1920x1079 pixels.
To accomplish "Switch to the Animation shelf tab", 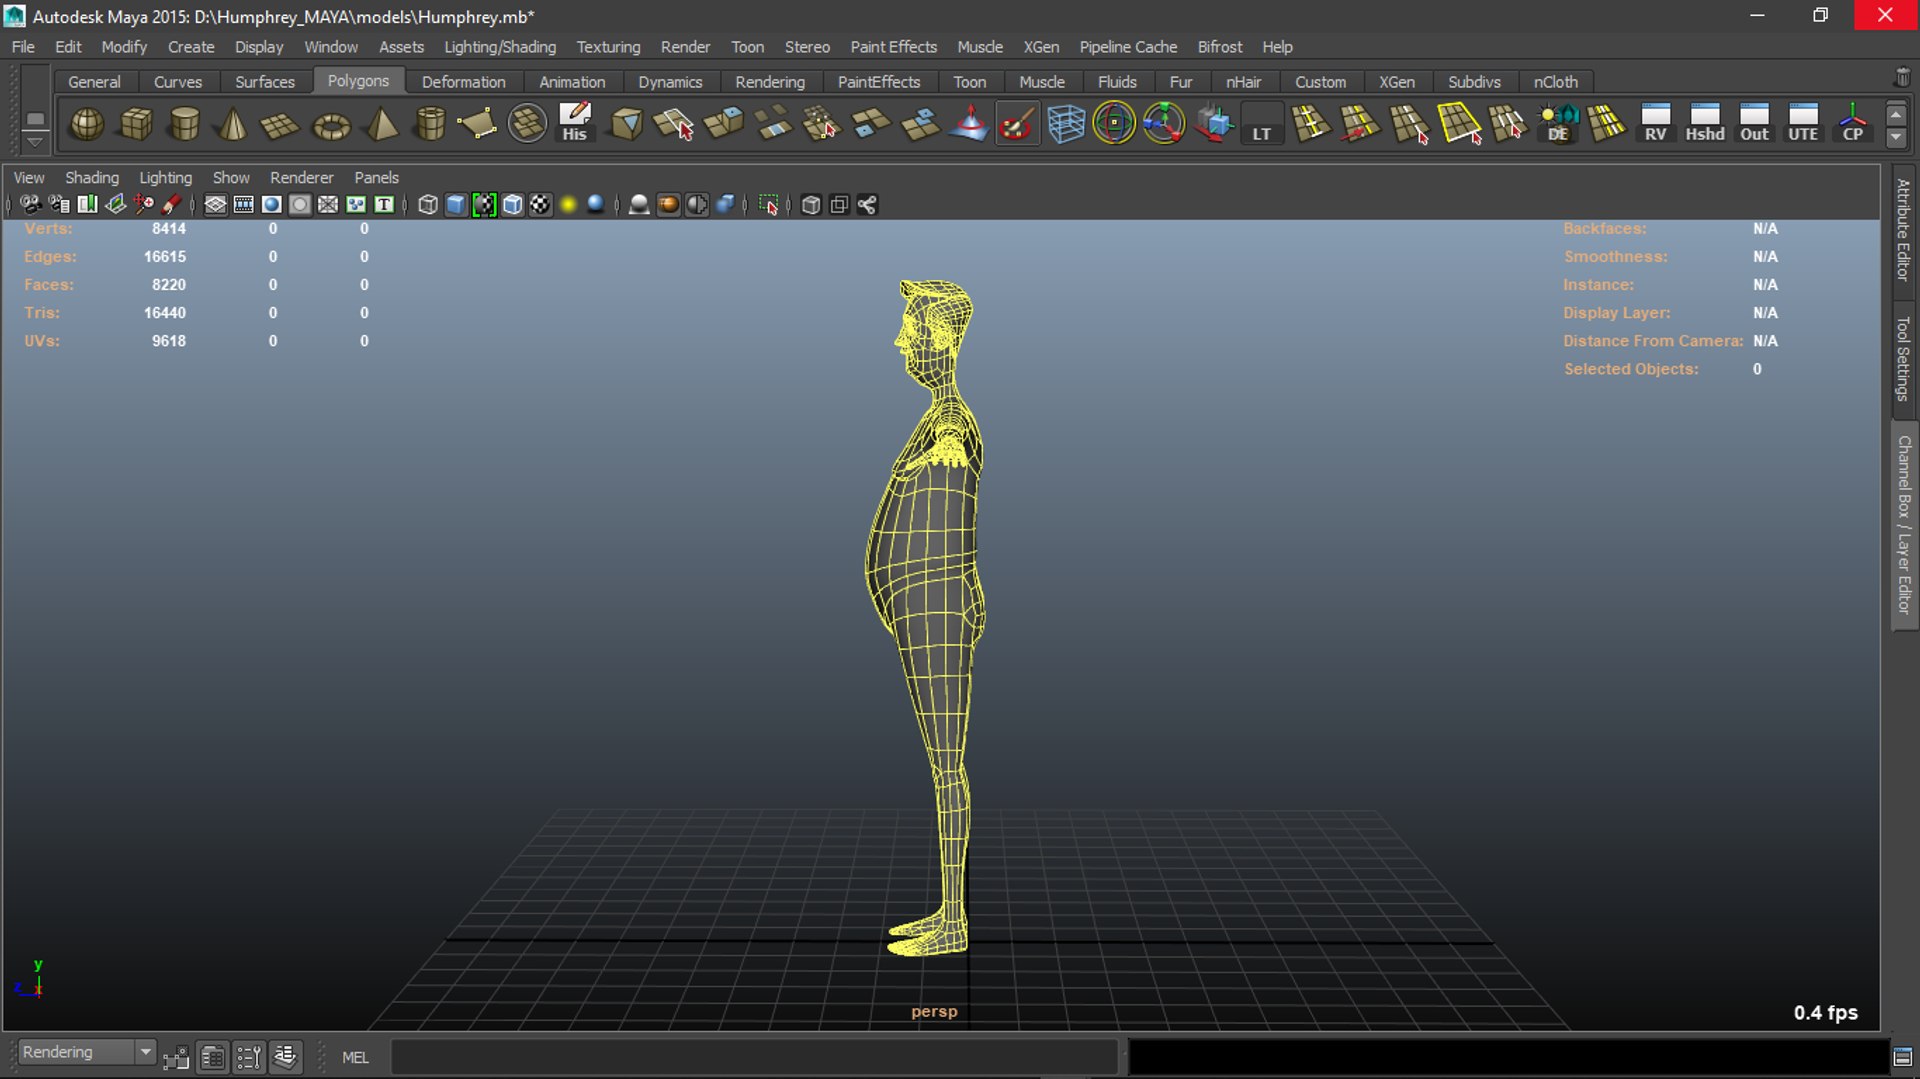I will coord(572,82).
